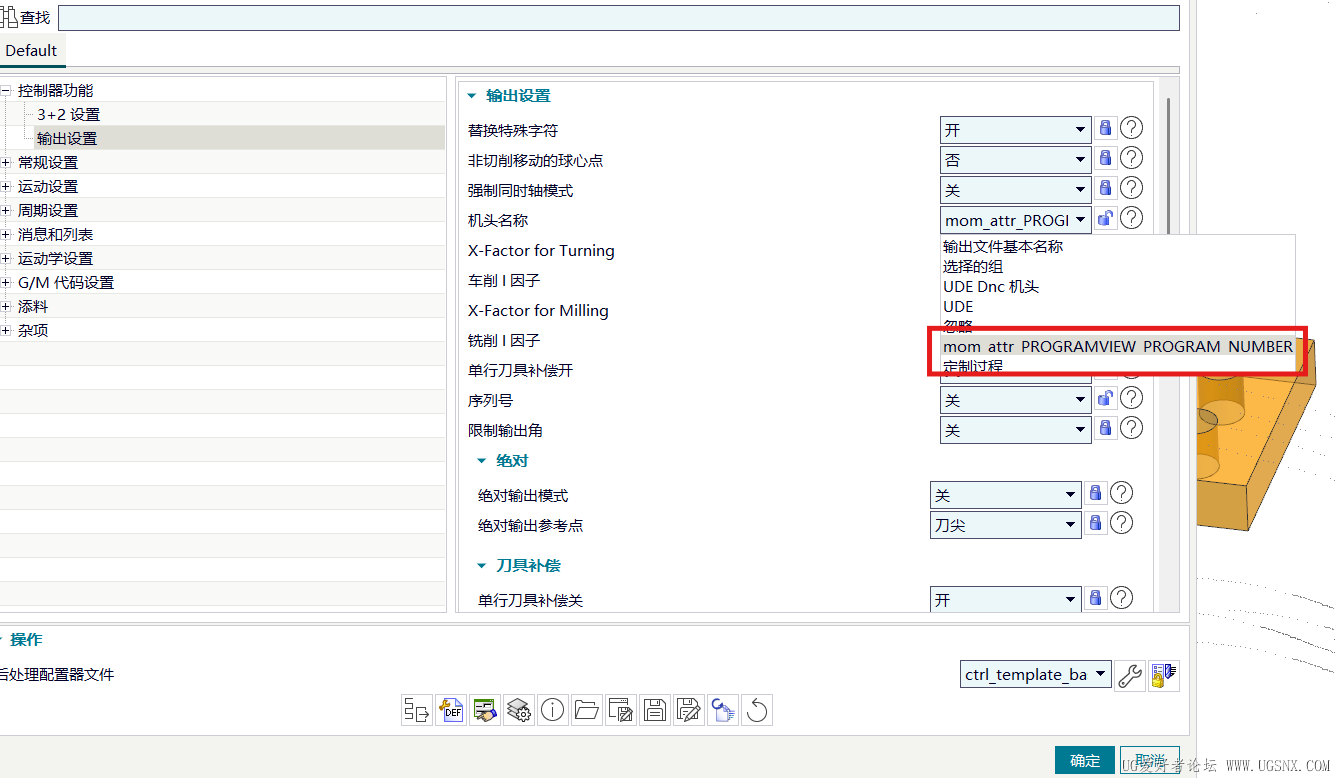Open help for 非切削移动的球心点
Viewport: 1335px width, 778px height.
click(x=1131, y=158)
